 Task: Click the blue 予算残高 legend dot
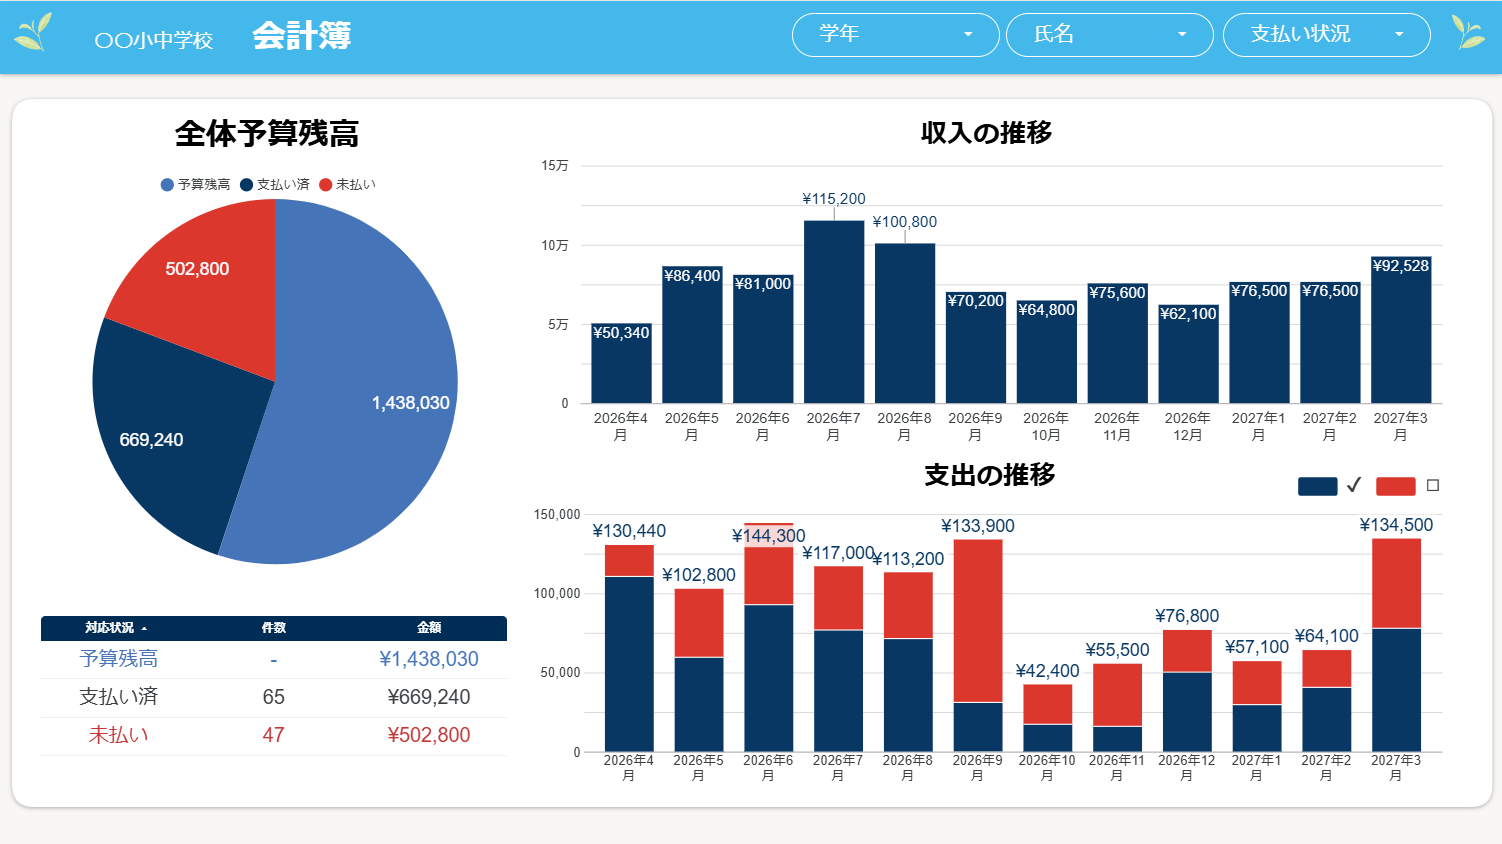pos(167,184)
